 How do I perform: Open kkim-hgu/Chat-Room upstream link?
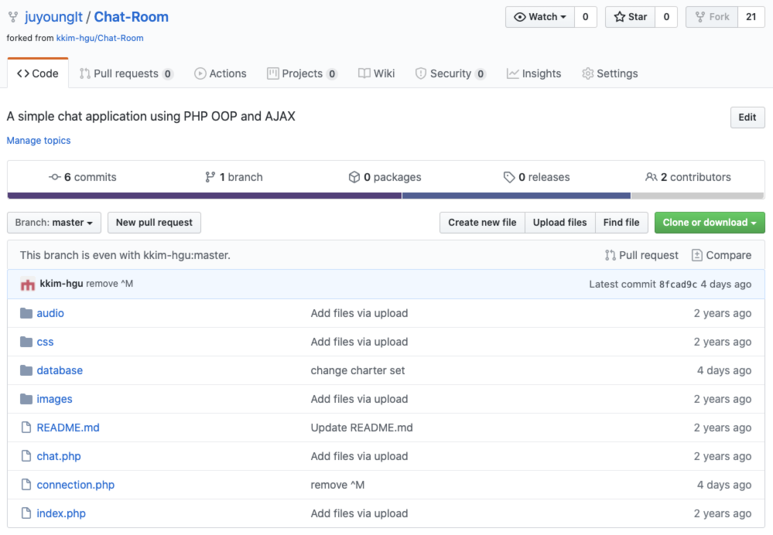point(100,38)
